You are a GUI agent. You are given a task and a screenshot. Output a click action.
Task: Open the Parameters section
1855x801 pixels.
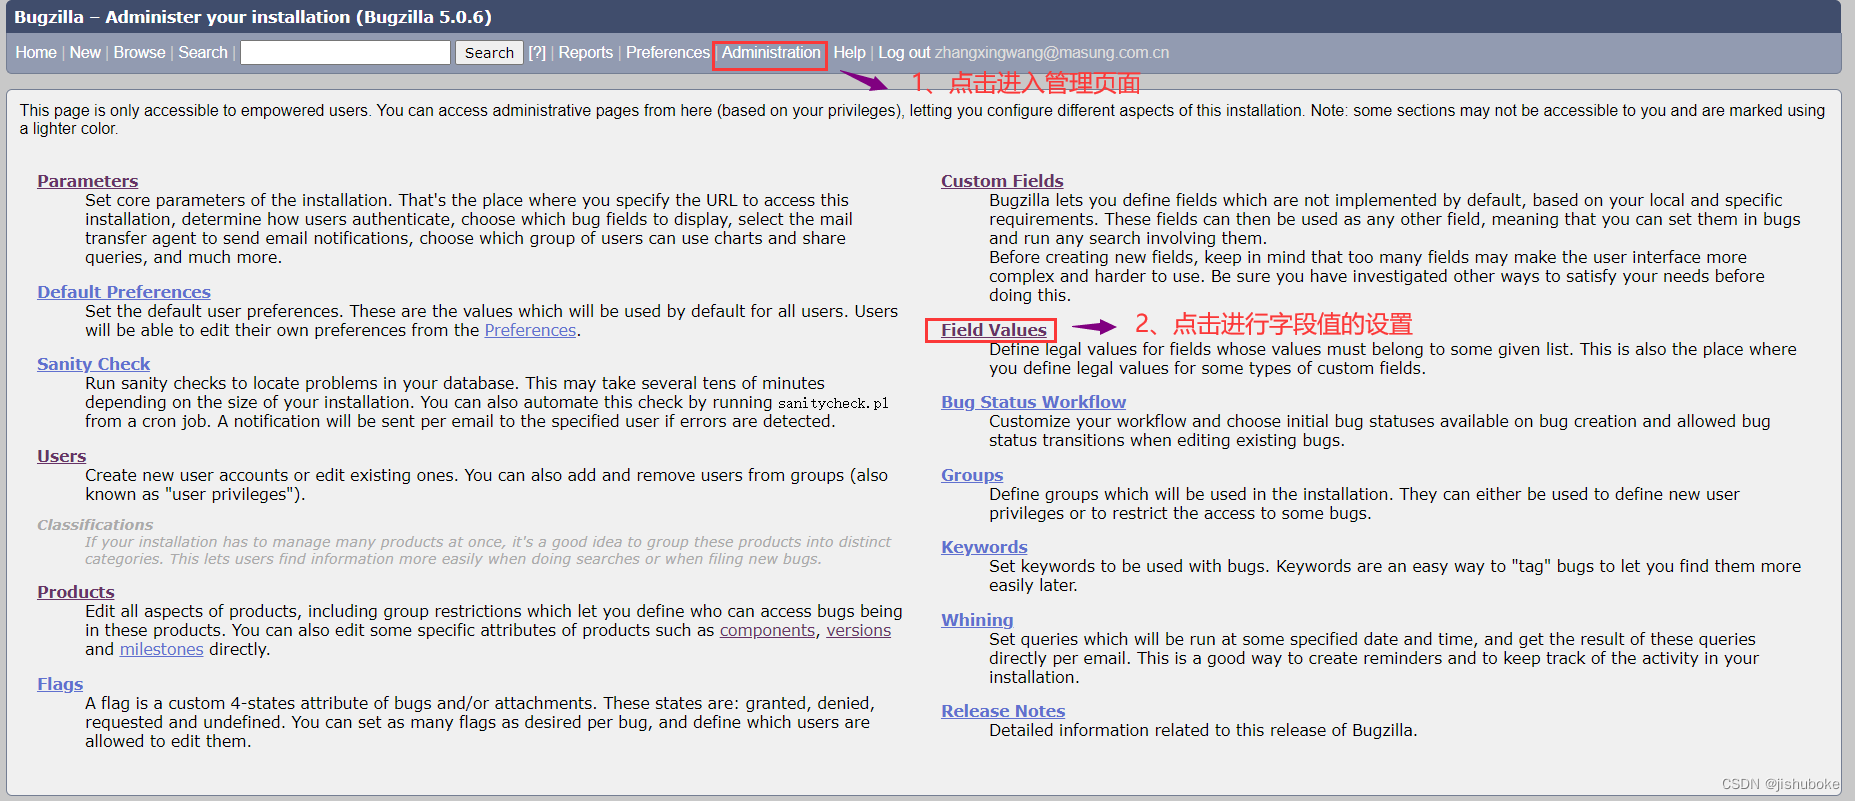pos(88,181)
